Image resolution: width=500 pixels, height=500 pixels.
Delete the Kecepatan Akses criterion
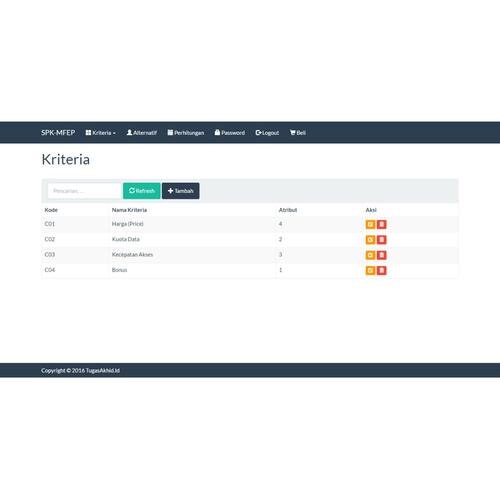point(382,255)
